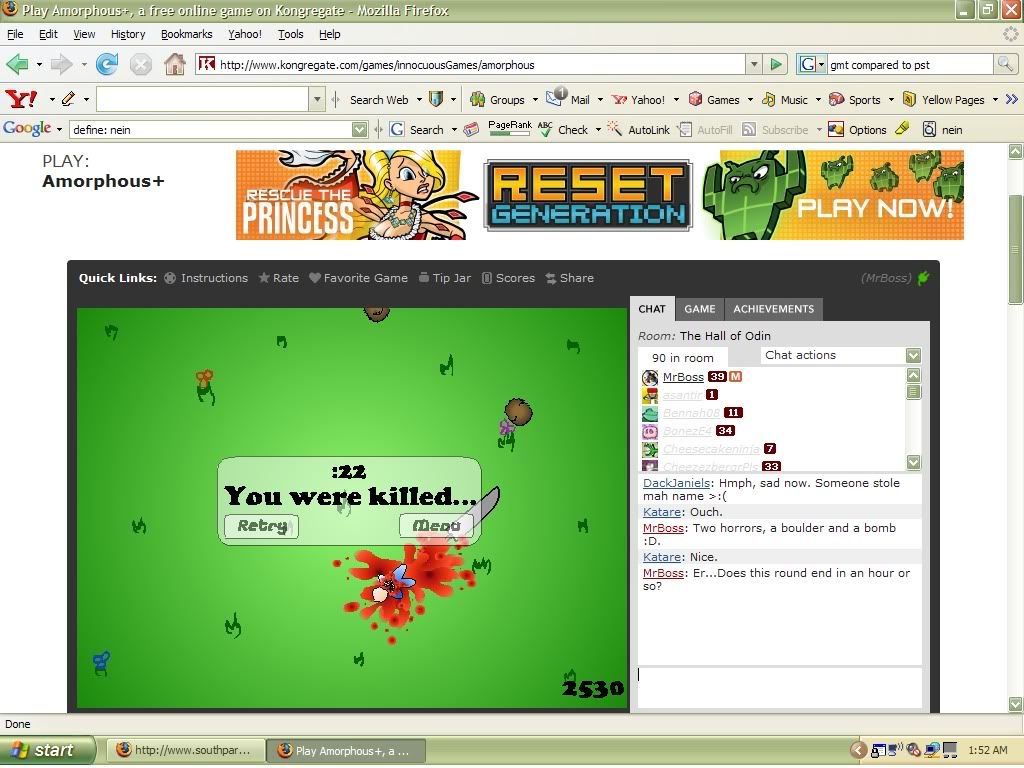This screenshot has width=1024, height=768.
Task: Reload the page with the refresh icon
Action: pos(106,64)
